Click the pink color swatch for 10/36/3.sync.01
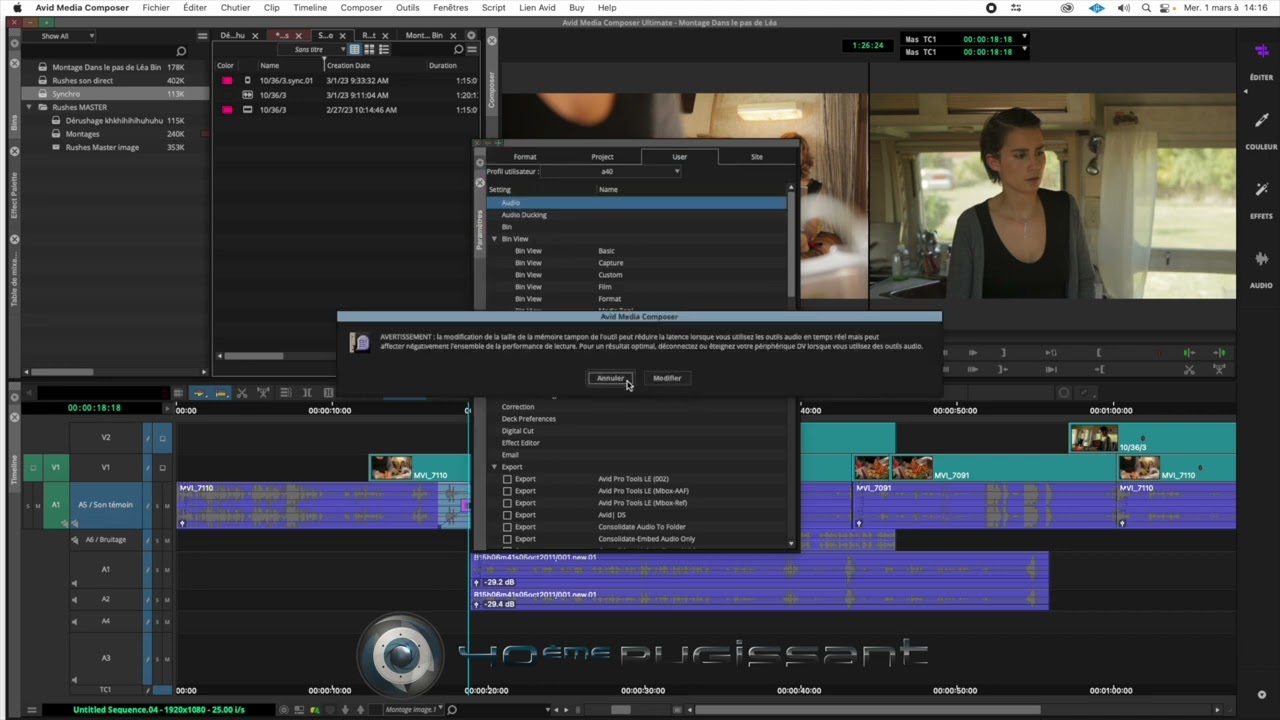 tap(227, 80)
